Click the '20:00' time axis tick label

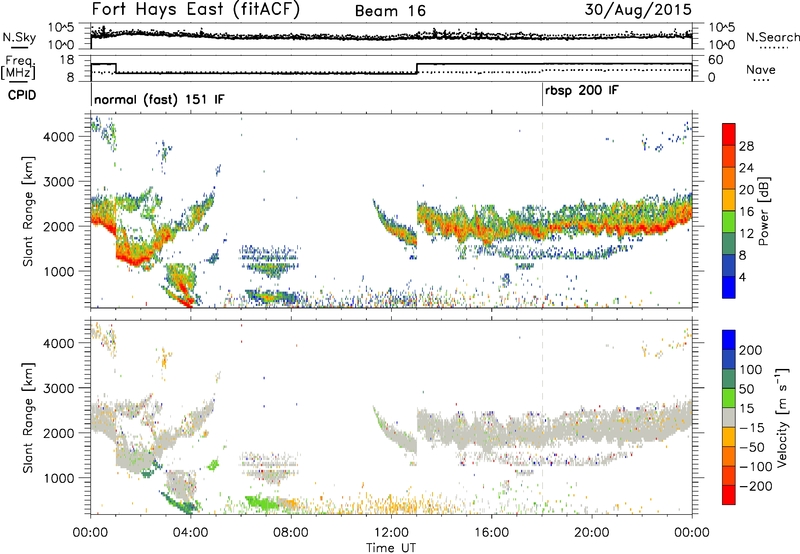tap(592, 533)
